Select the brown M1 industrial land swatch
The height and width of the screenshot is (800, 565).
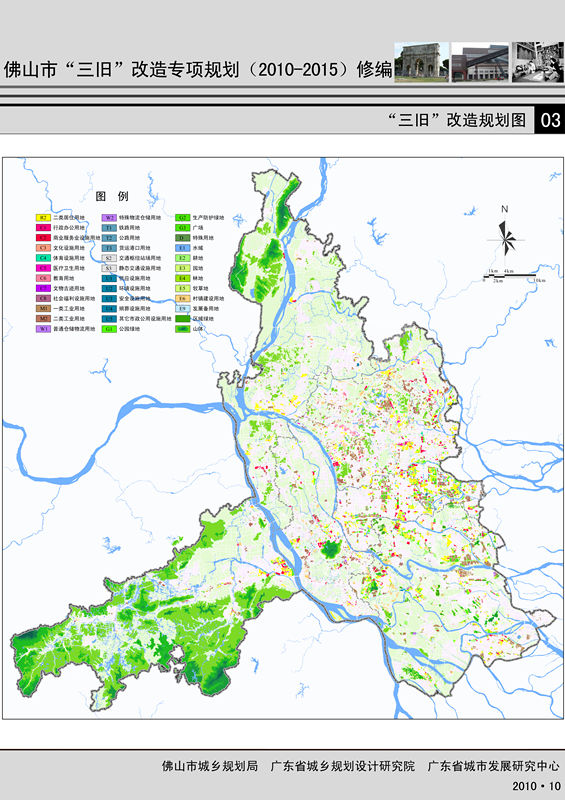tap(43, 309)
